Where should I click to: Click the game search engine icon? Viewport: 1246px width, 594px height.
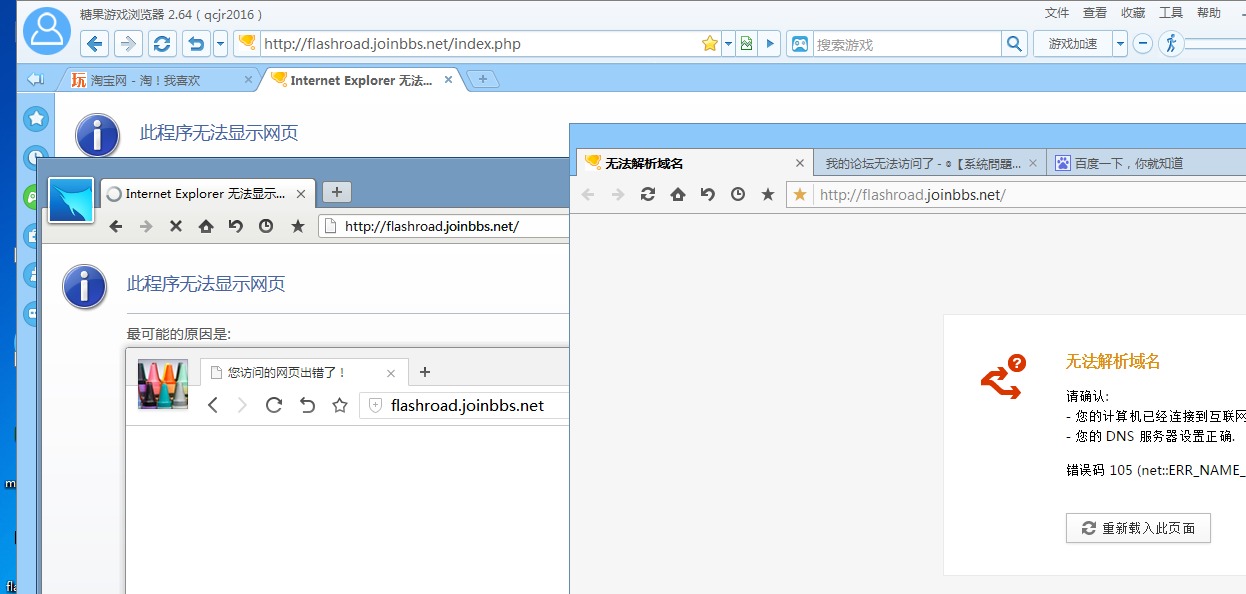(x=799, y=44)
